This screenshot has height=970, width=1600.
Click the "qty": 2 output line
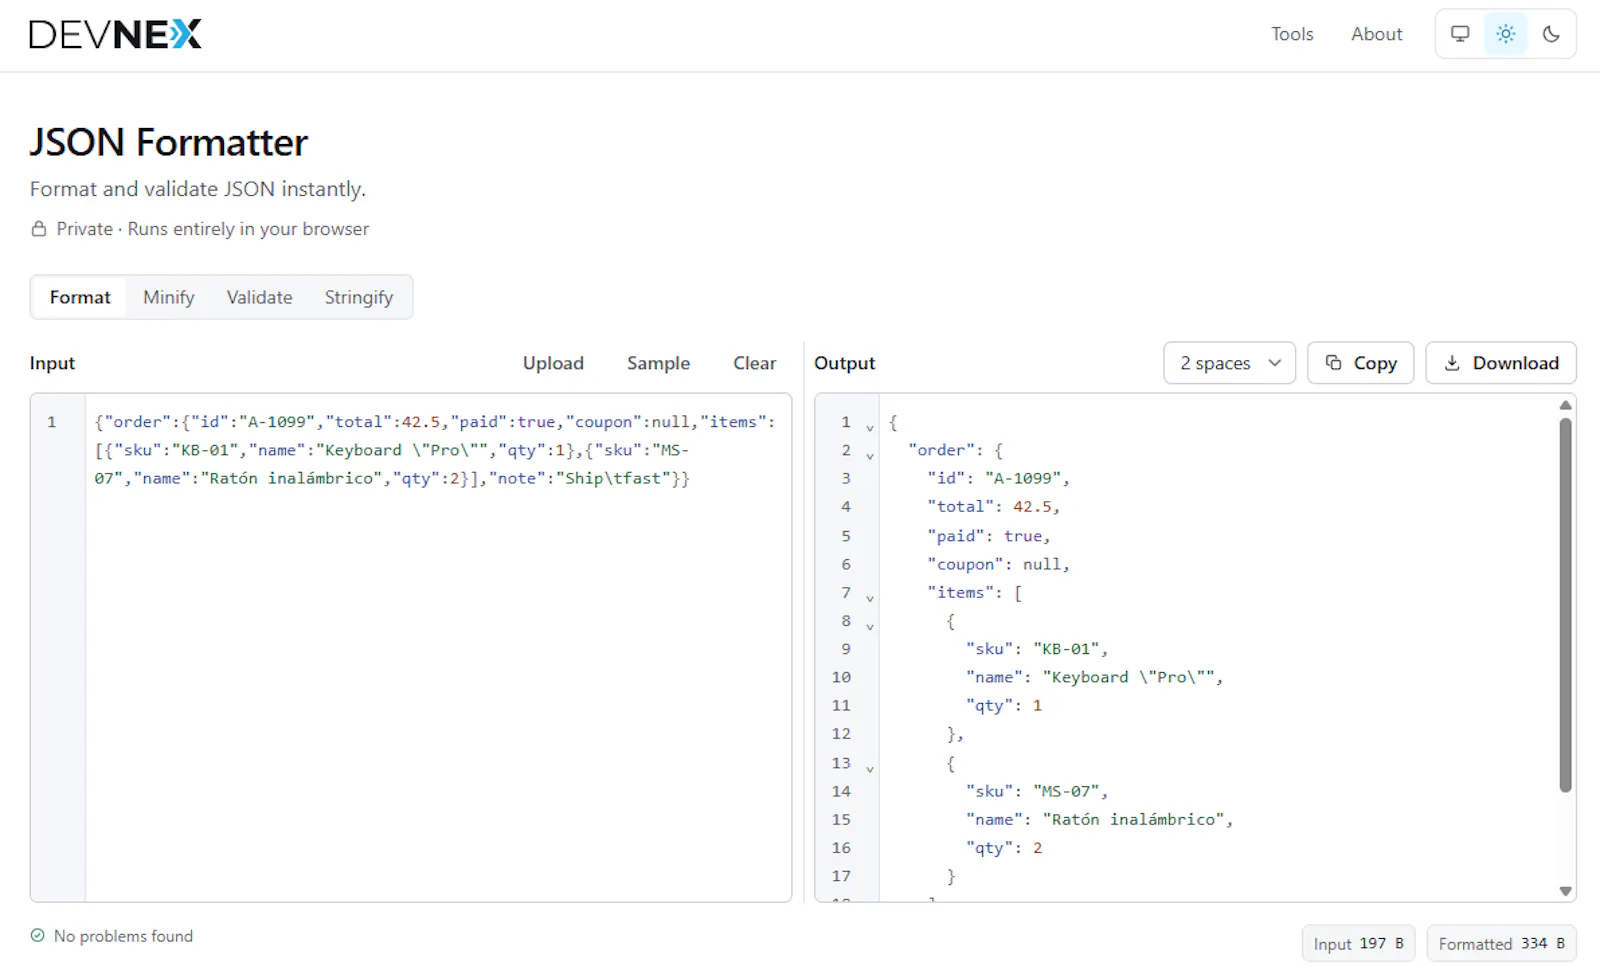(1004, 847)
